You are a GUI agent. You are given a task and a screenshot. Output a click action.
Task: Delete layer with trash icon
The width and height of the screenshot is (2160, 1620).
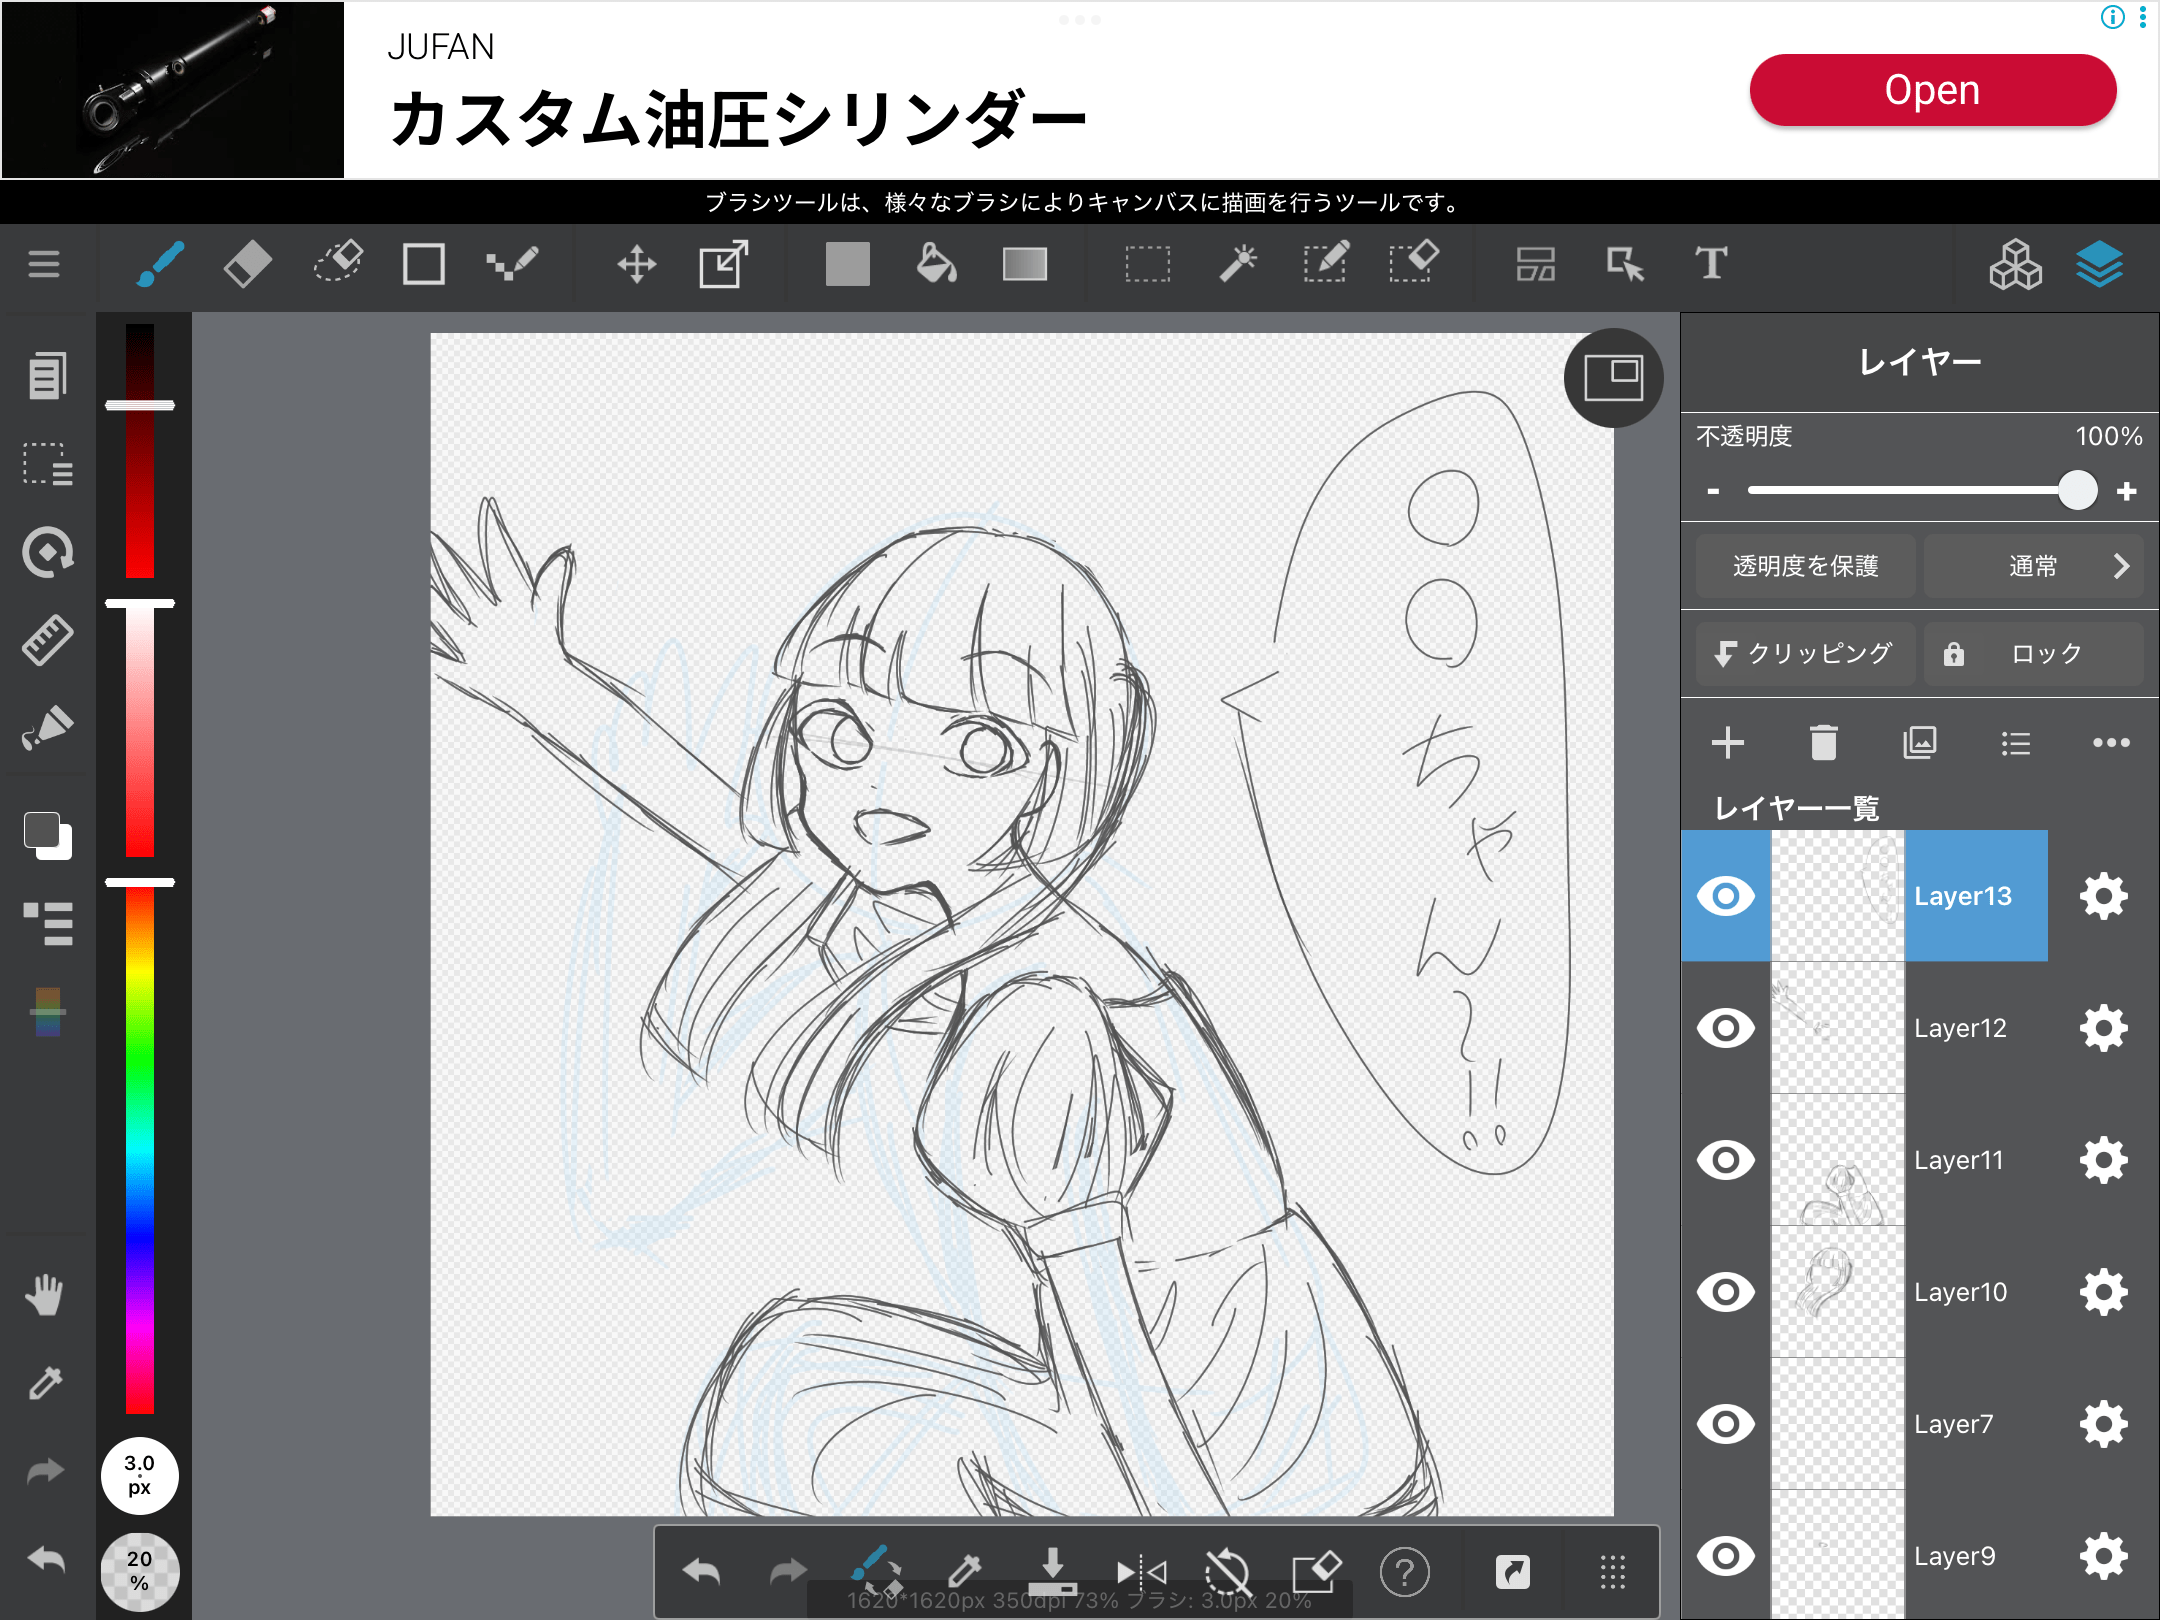(1823, 743)
